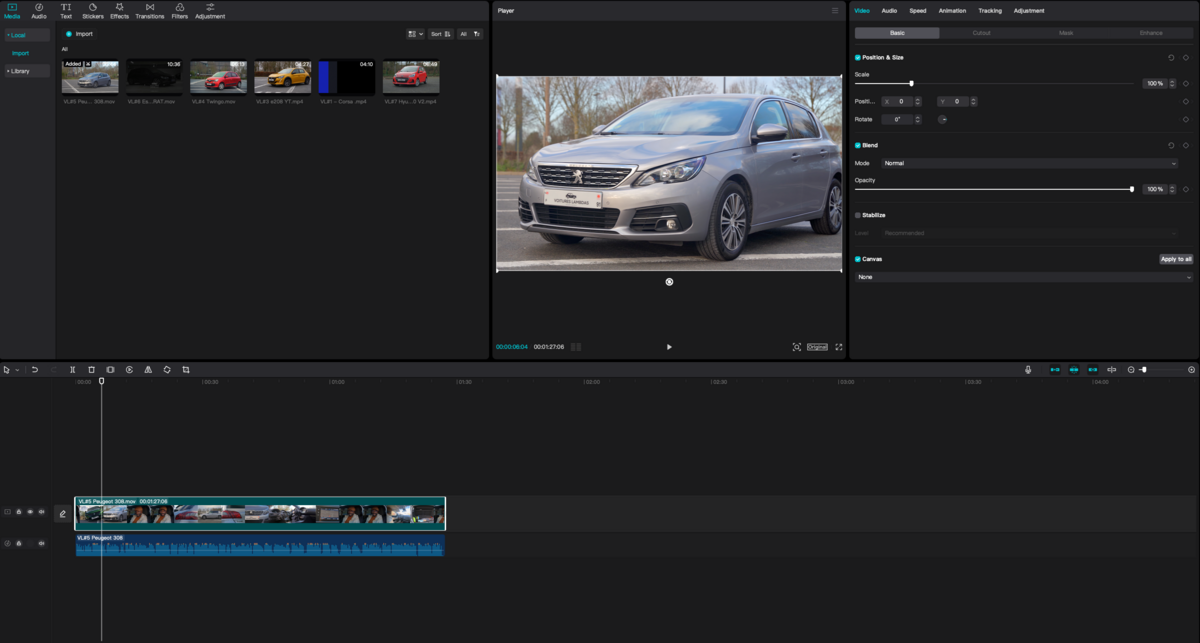Click the Delete trash icon above timeline

91,370
